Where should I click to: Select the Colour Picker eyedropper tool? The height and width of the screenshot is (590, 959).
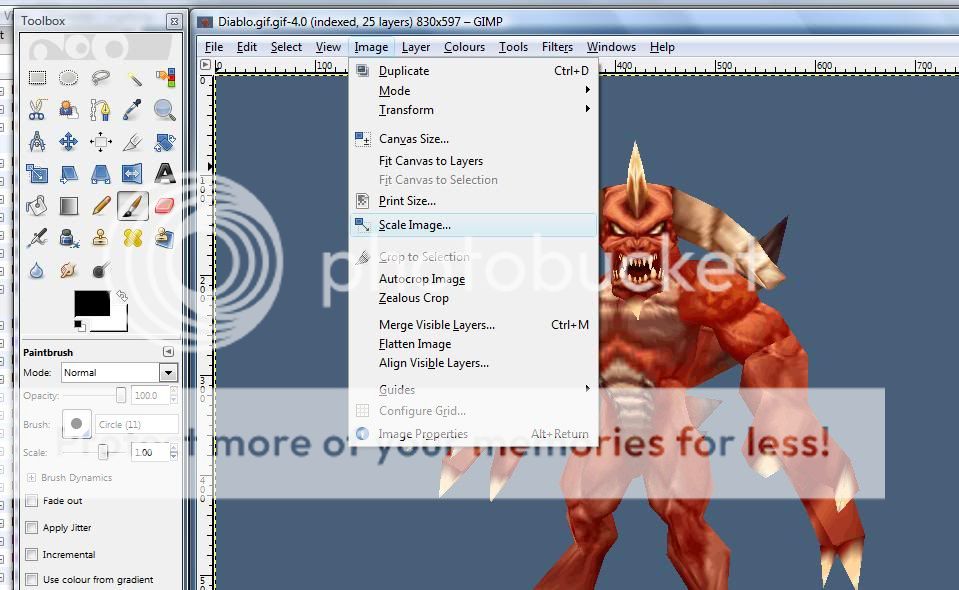point(133,110)
